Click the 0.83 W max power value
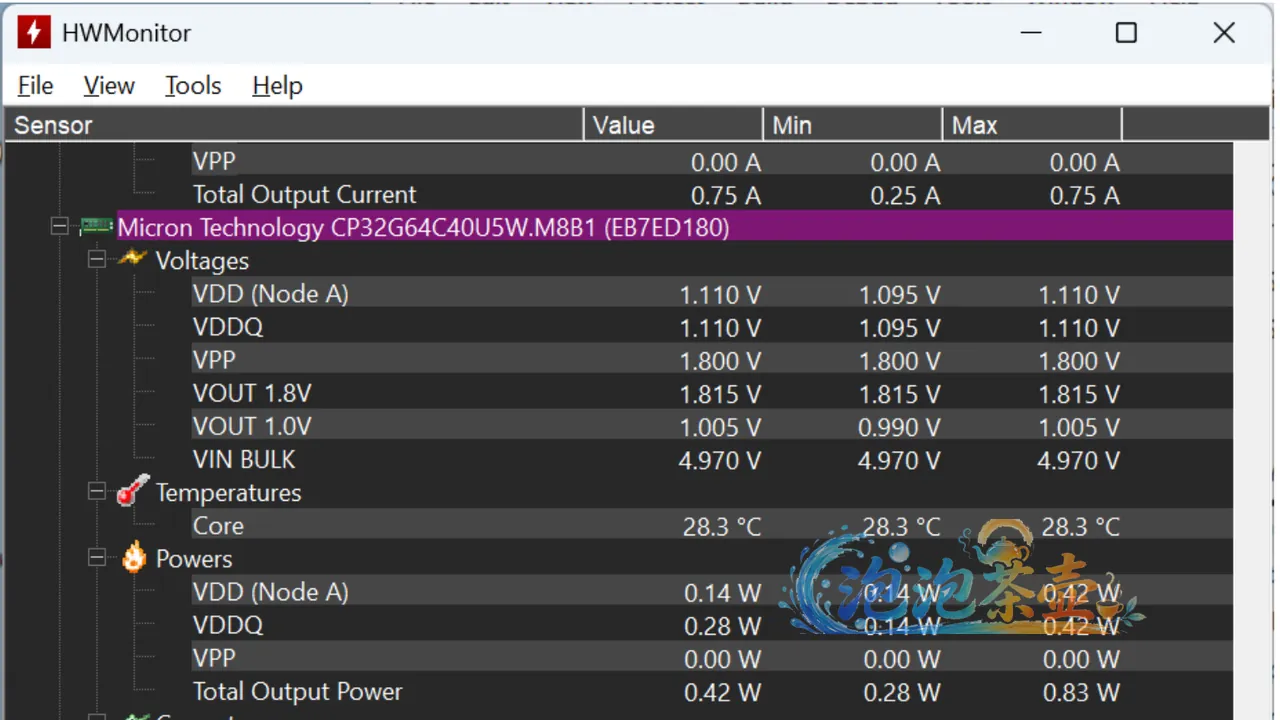Image resolution: width=1280 pixels, height=720 pixels. tap(1081, 692)
